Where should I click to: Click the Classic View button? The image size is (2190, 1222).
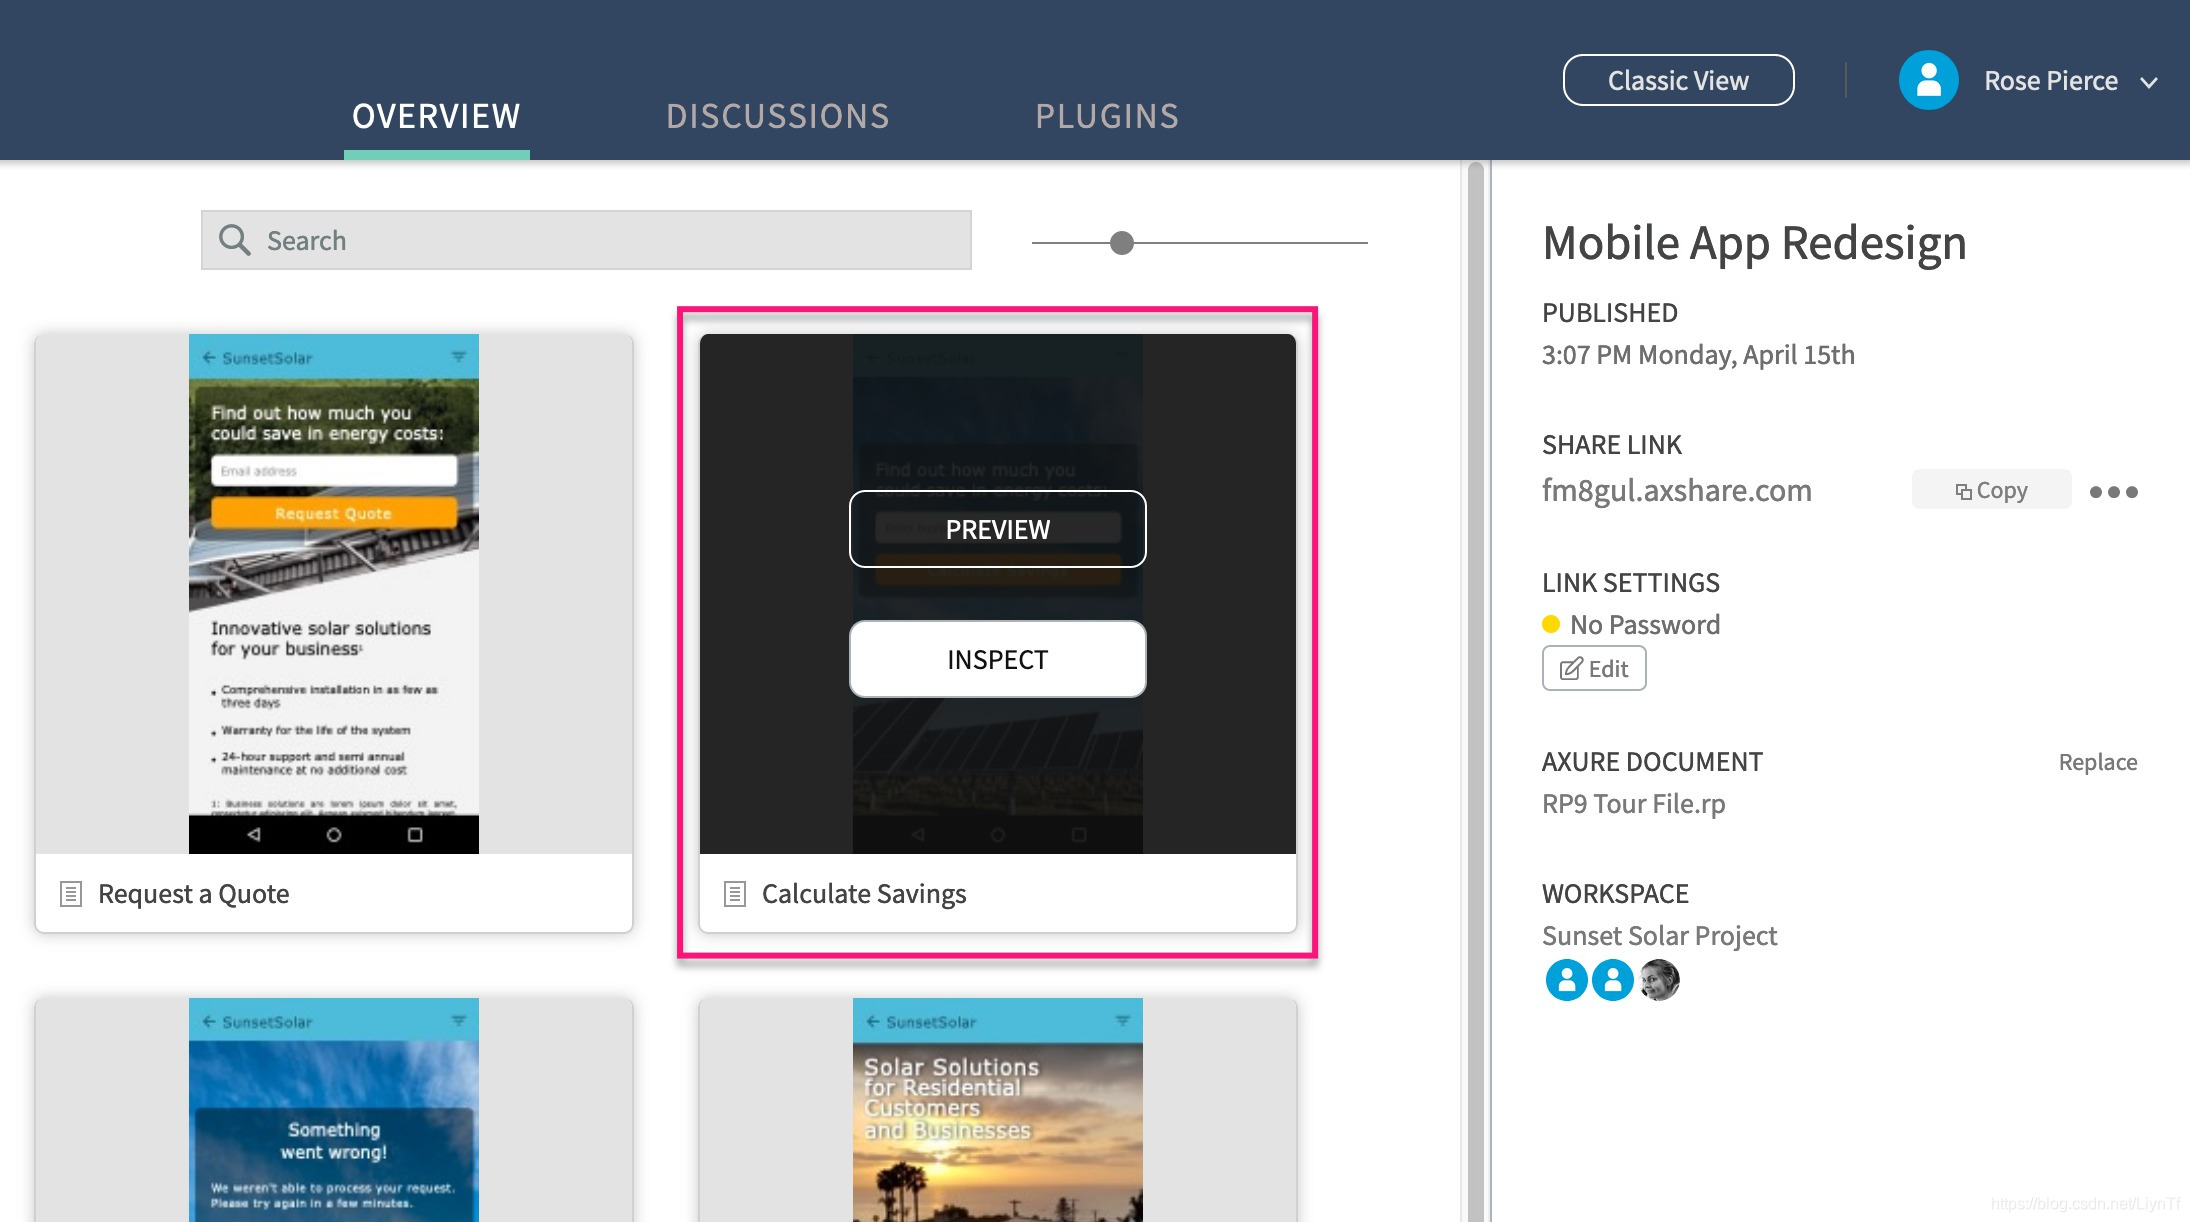(1678, 80)
